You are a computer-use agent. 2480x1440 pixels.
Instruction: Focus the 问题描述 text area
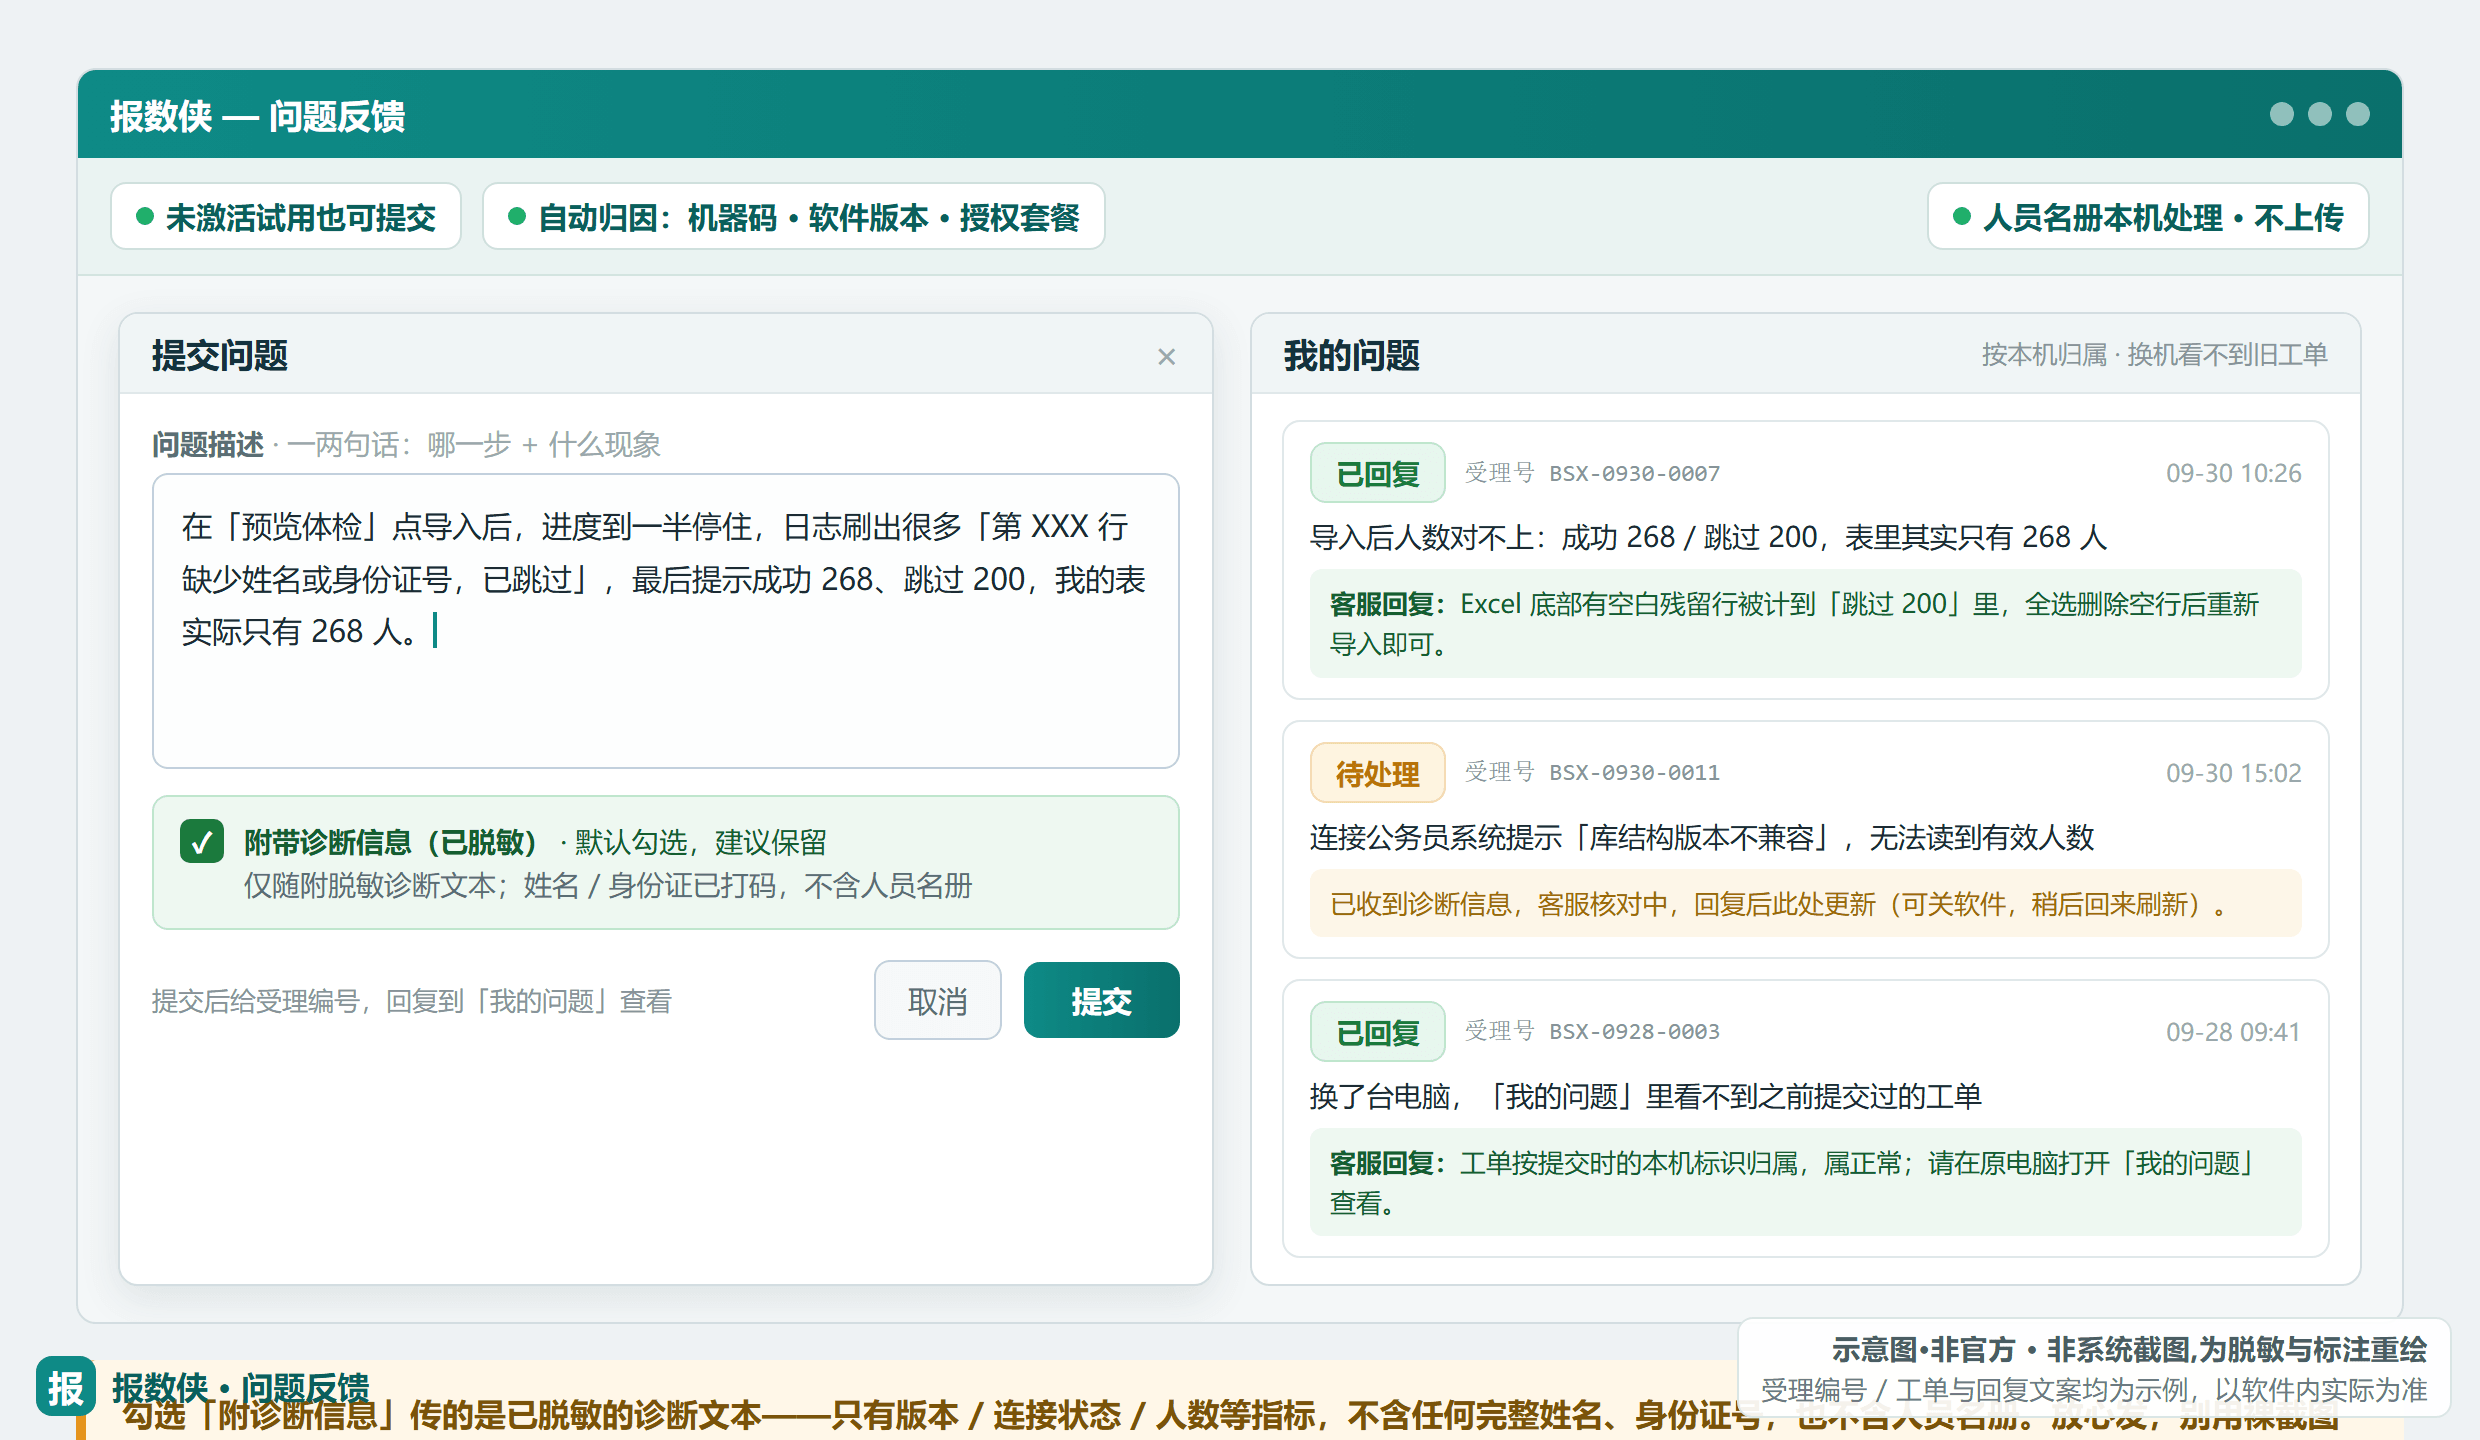[x=666, y=621]
